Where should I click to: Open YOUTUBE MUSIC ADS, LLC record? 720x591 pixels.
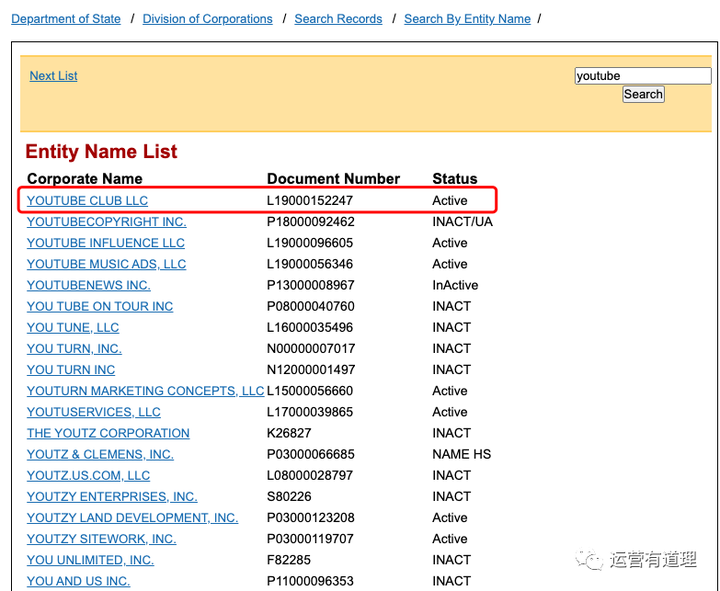pos(107,264)
